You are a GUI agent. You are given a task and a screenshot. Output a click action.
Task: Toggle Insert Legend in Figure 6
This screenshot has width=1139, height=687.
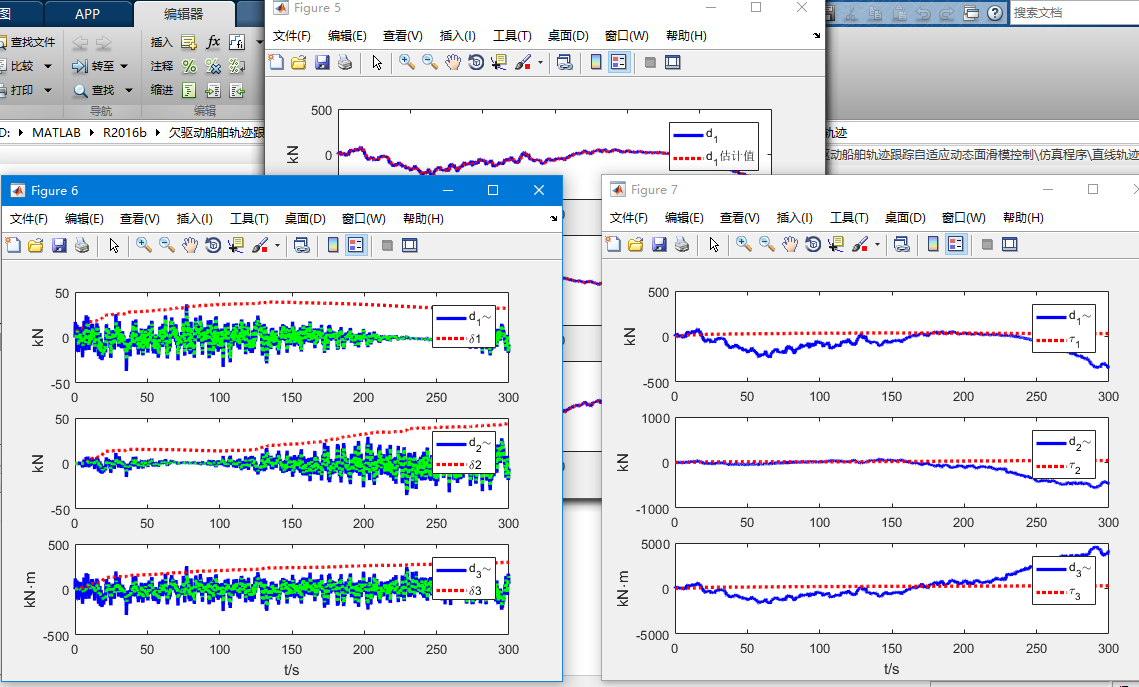(x=356, y=245)
